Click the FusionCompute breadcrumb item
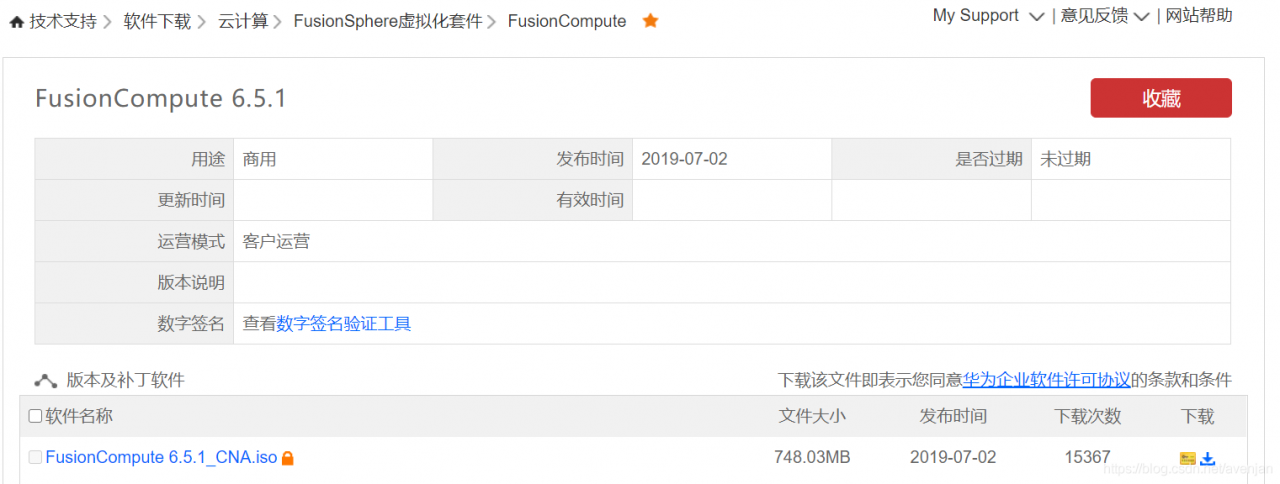This screenshot has width=1280, height=484. 567,21
